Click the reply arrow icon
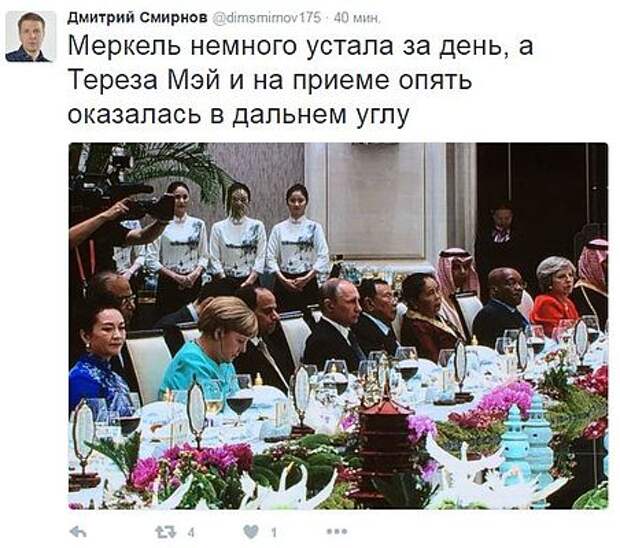 [78, 533]
